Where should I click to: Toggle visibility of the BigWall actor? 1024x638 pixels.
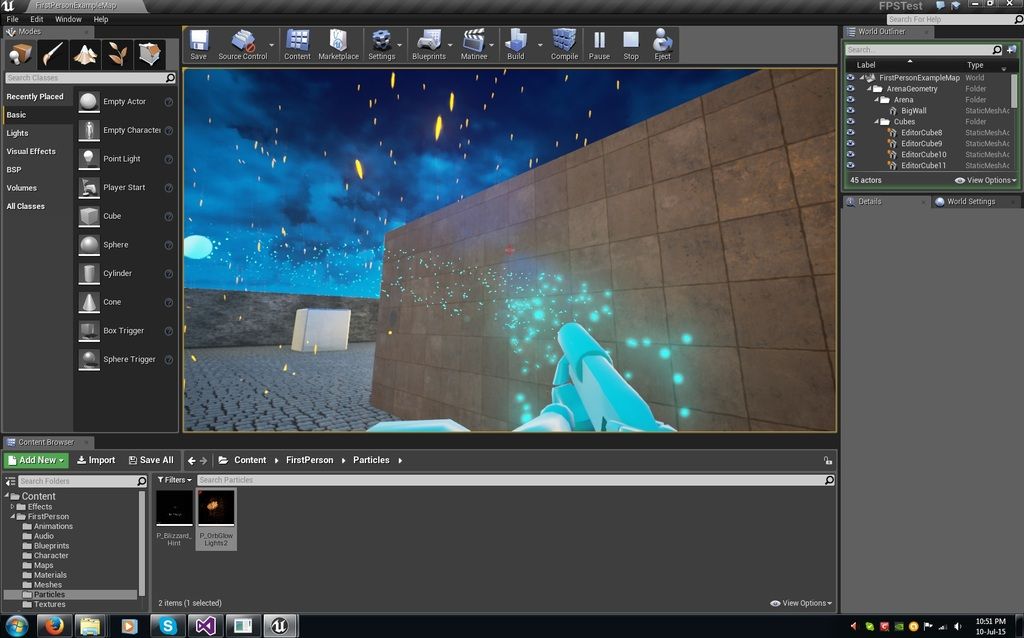850,111
